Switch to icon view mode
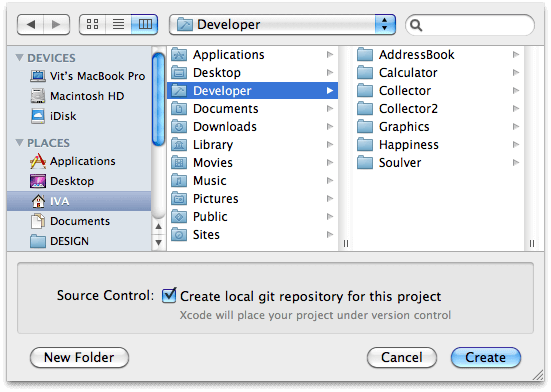The image size is (551, 392). (x=92, y=24)
